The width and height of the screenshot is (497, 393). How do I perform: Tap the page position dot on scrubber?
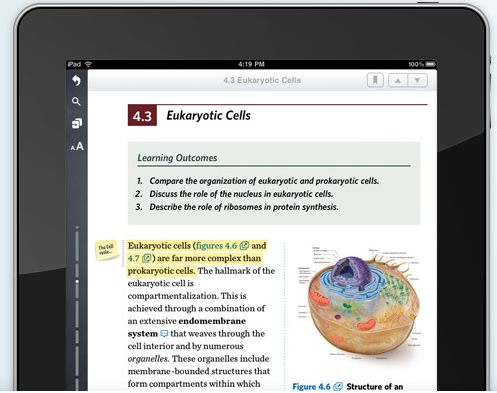pos(77,282)
